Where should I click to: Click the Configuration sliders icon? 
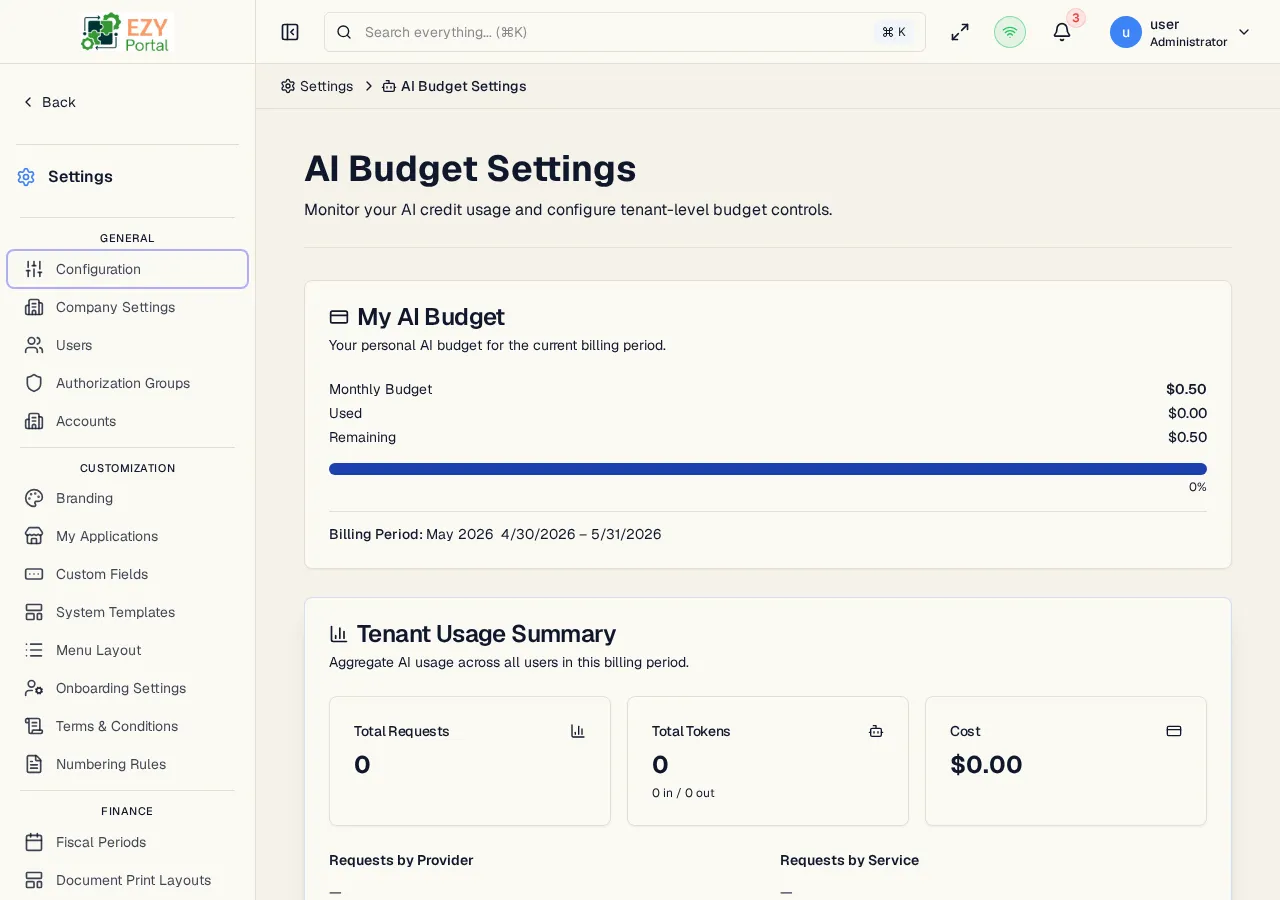point(34,269)
